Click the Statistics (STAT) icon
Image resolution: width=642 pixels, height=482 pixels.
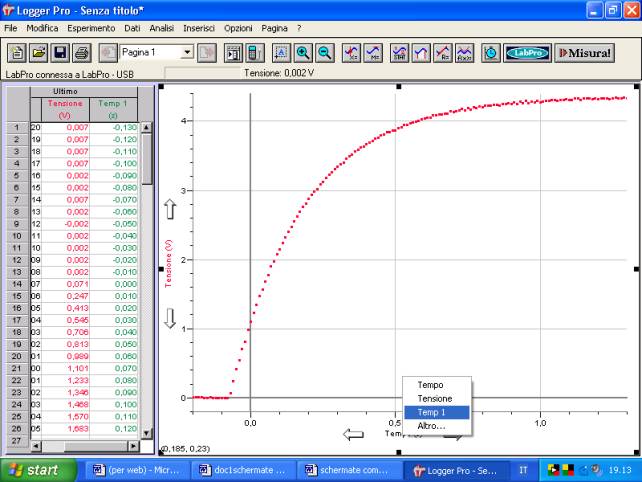coord(399,53)
